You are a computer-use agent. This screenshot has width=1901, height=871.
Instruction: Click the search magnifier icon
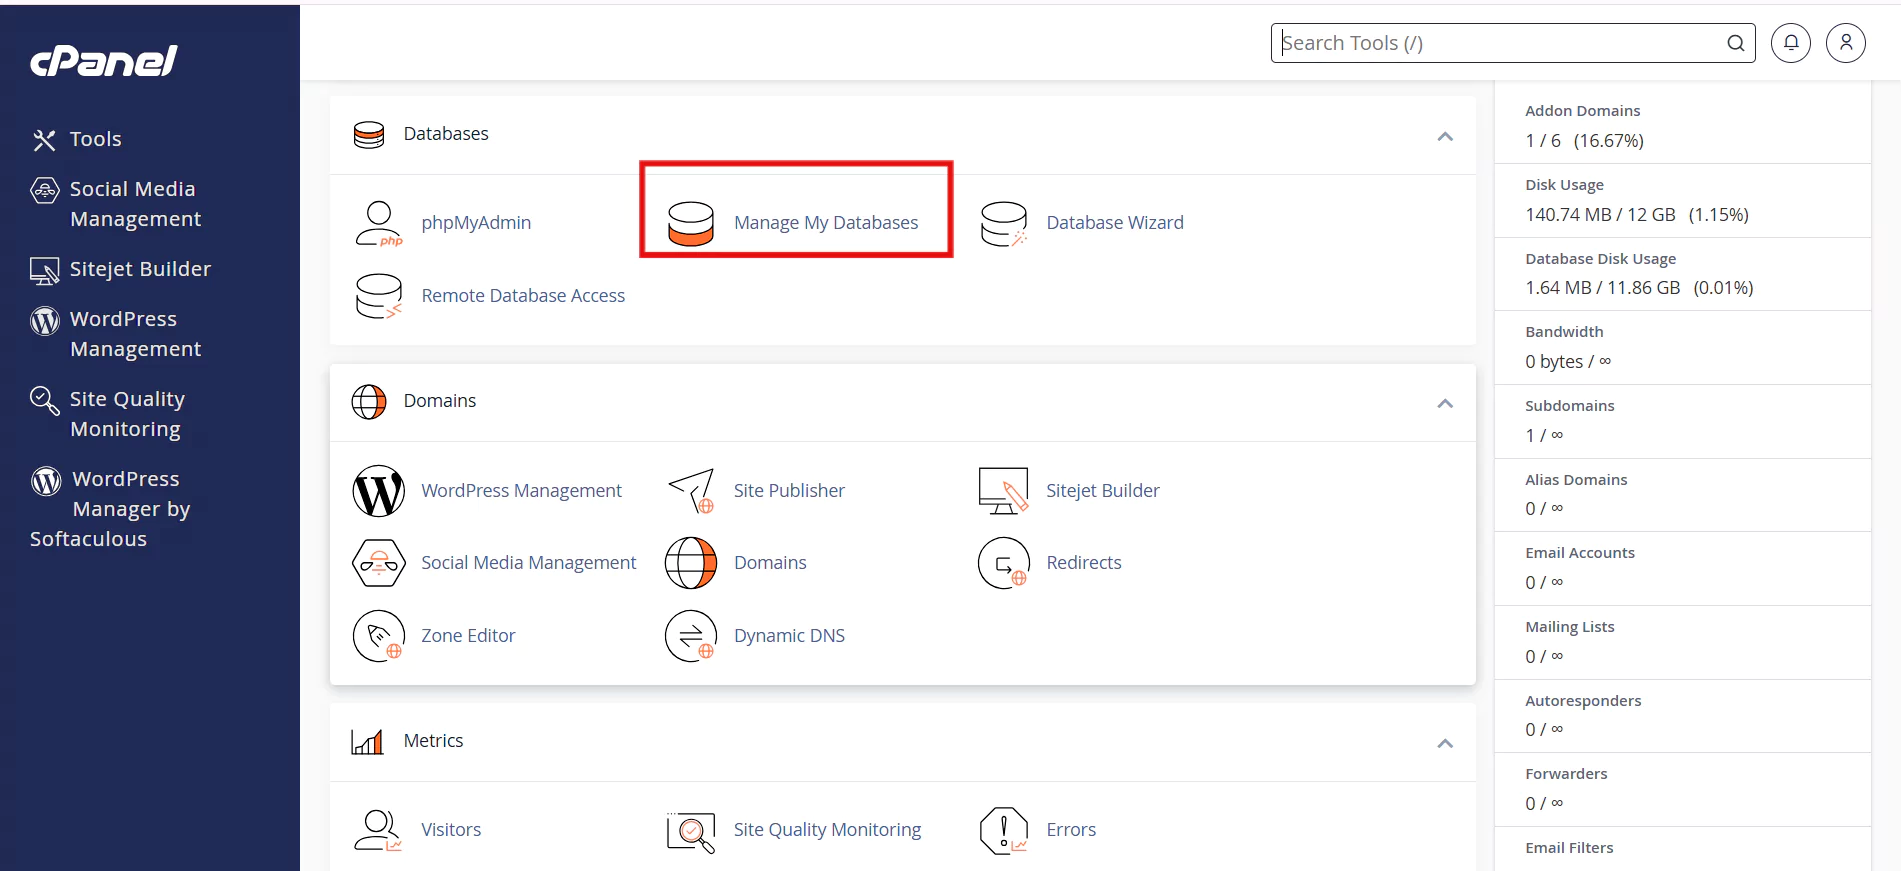click(1736, 43)
